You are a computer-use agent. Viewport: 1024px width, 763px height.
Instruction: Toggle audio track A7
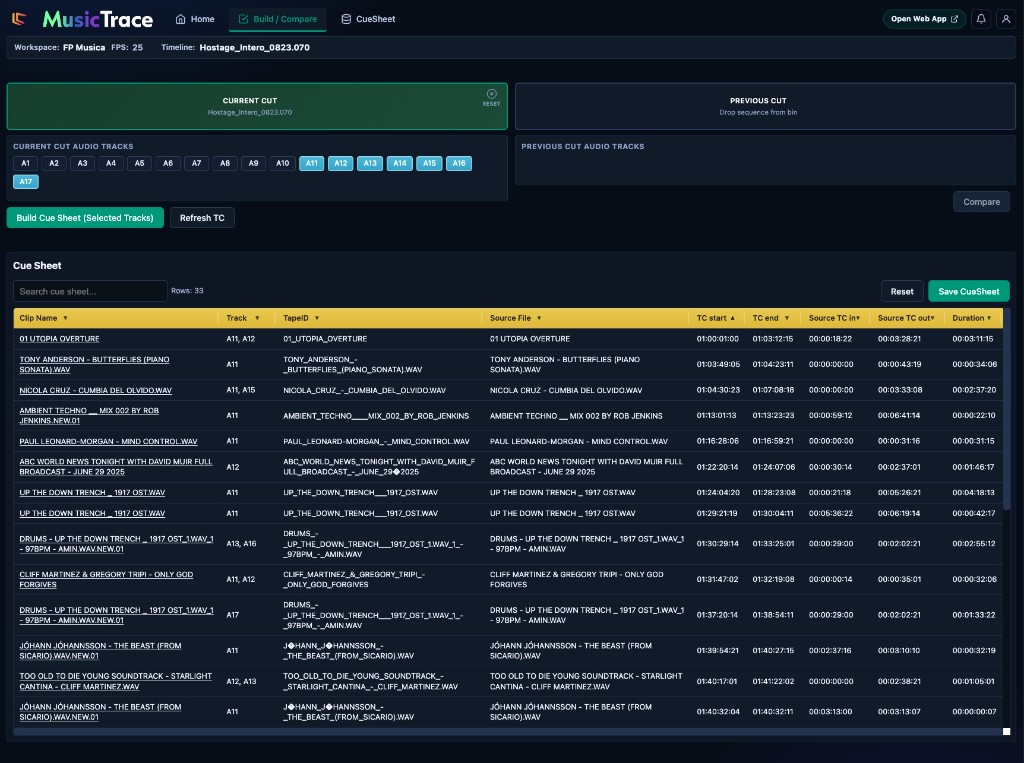[197, 163]
